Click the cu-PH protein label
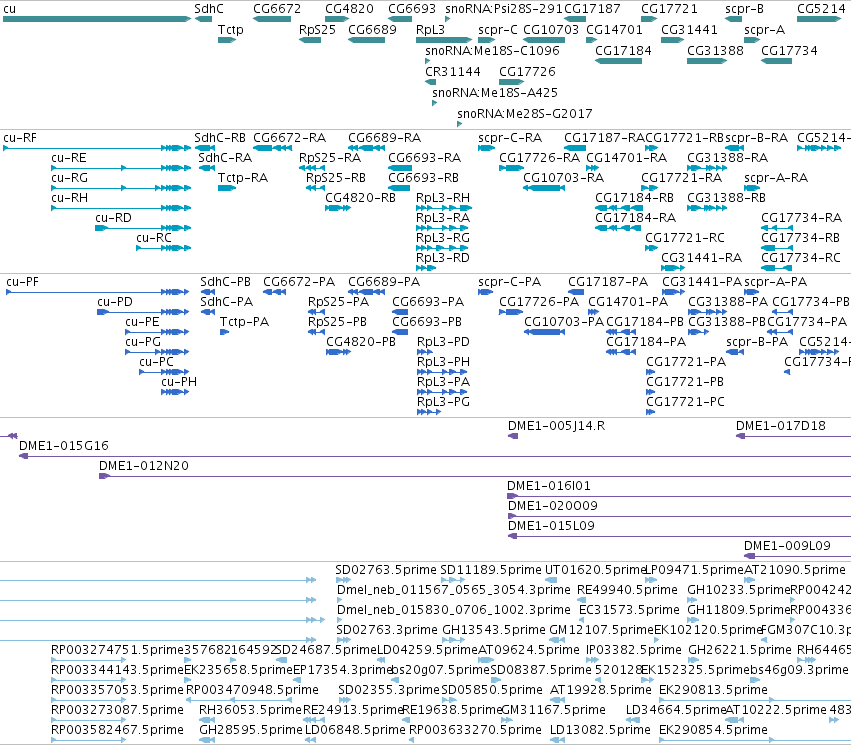This screenshot has width=851, height=745. coord(179,381)
